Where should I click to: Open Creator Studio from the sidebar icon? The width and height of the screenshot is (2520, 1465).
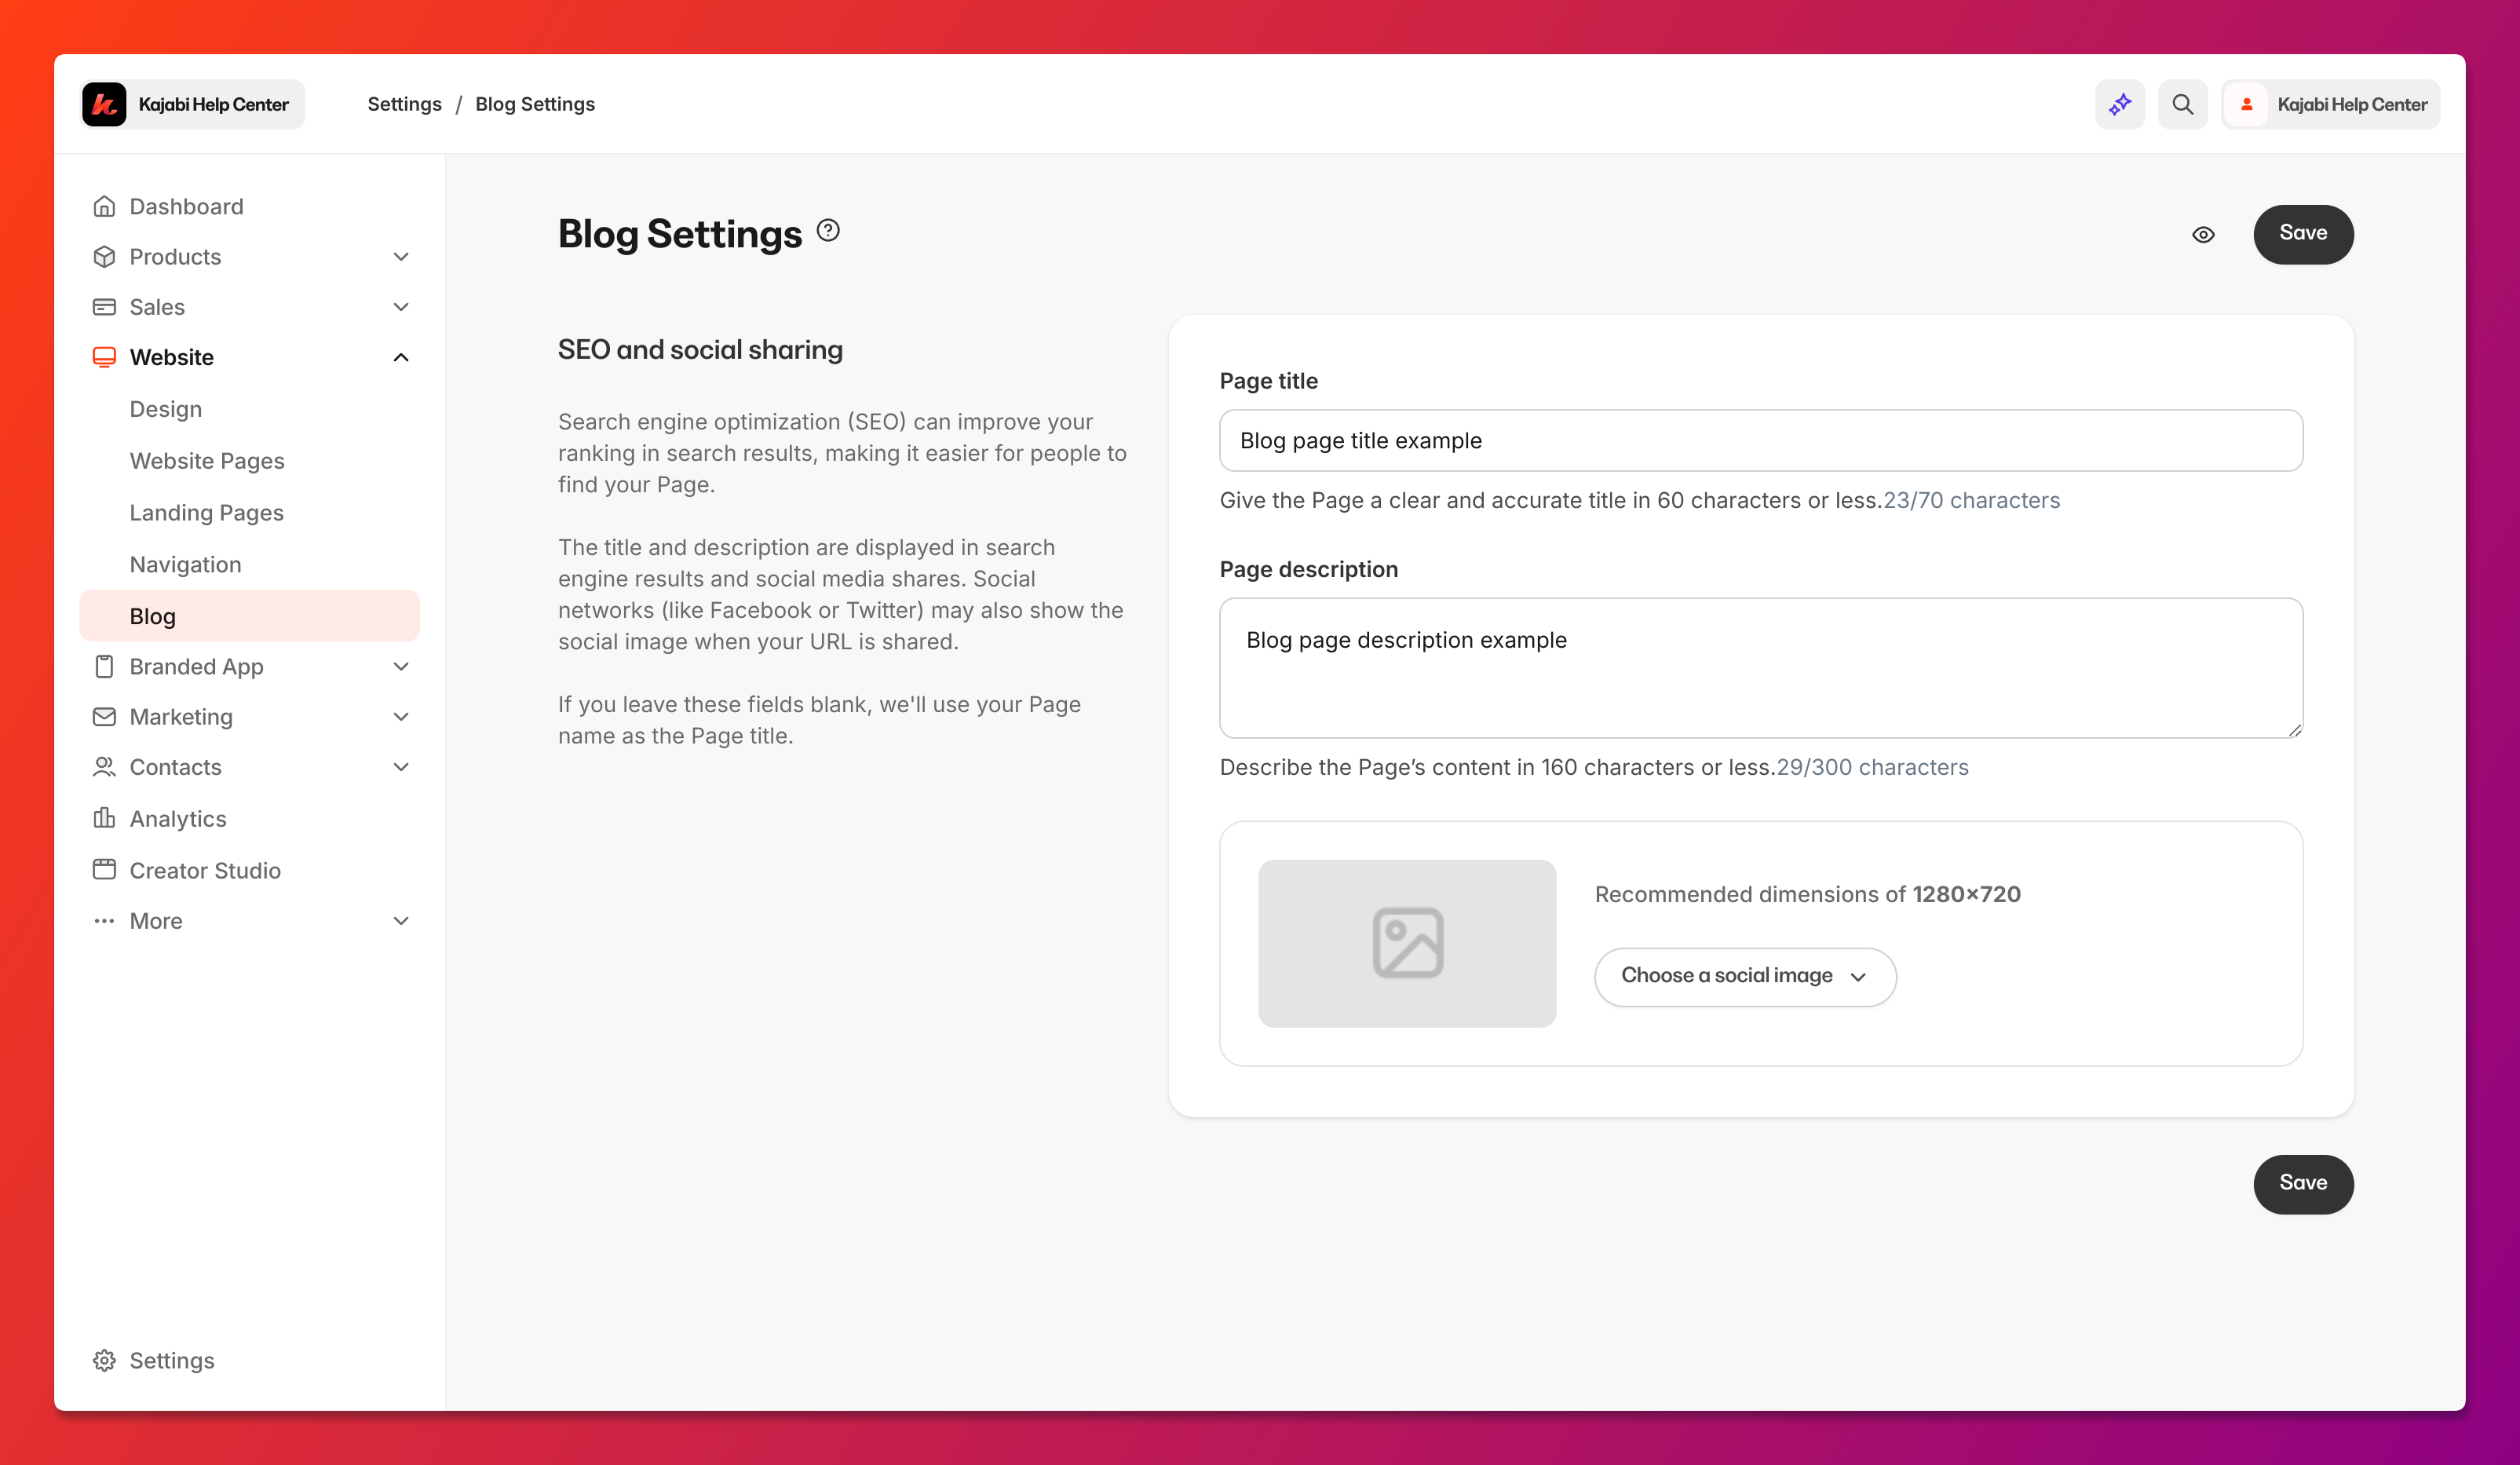(x=104, y=869)
